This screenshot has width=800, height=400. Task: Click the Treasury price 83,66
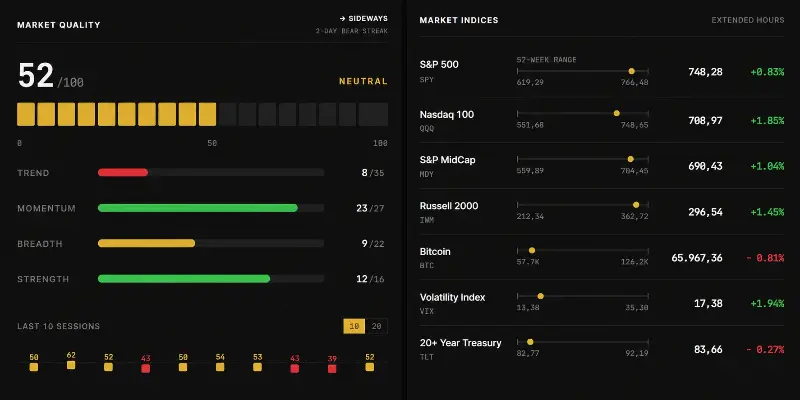(708, 349)
